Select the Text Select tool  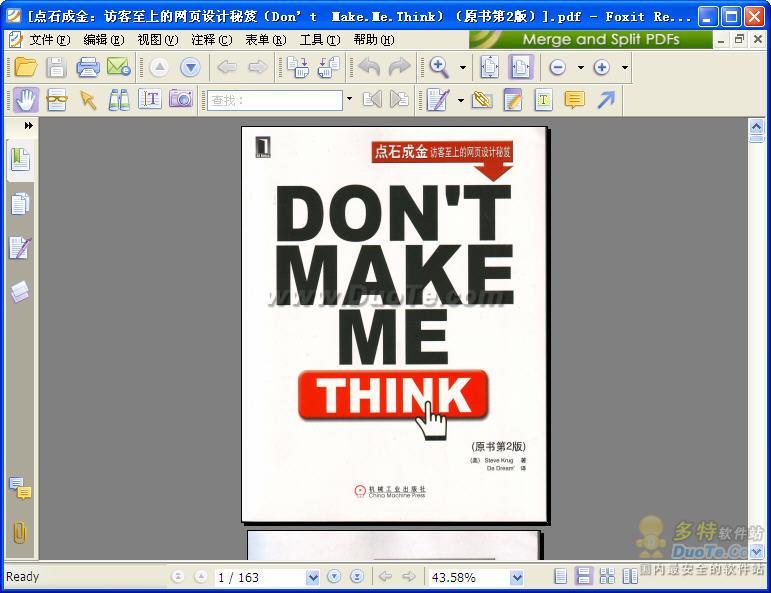point(149,100)
